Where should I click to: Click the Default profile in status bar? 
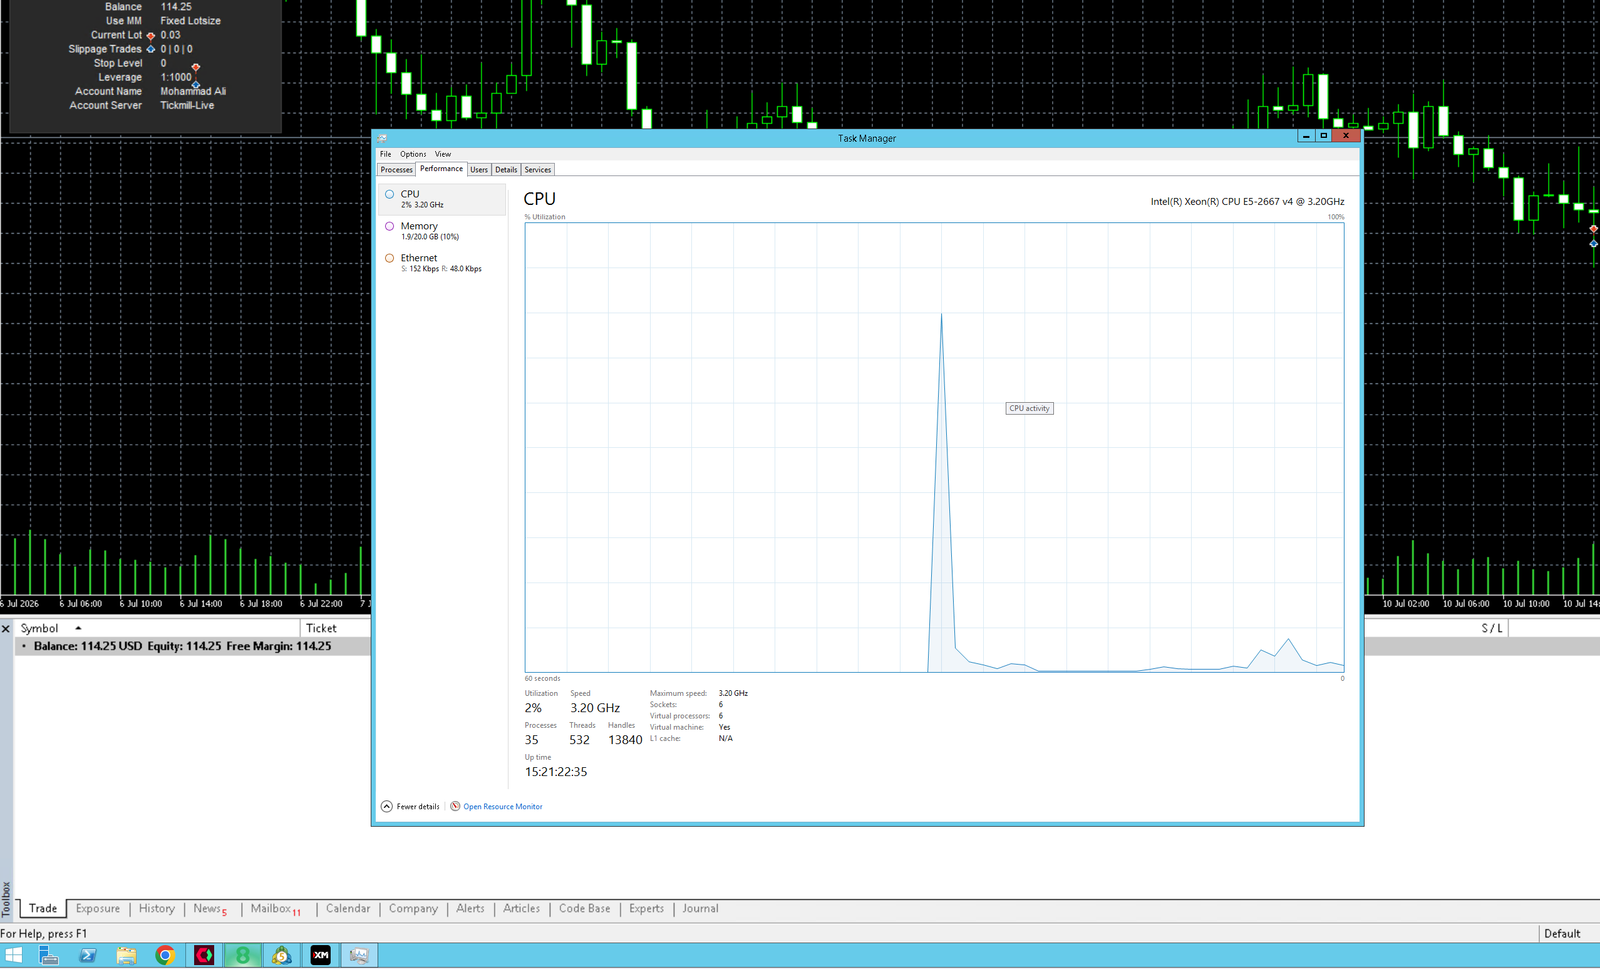coord(1562,934)
